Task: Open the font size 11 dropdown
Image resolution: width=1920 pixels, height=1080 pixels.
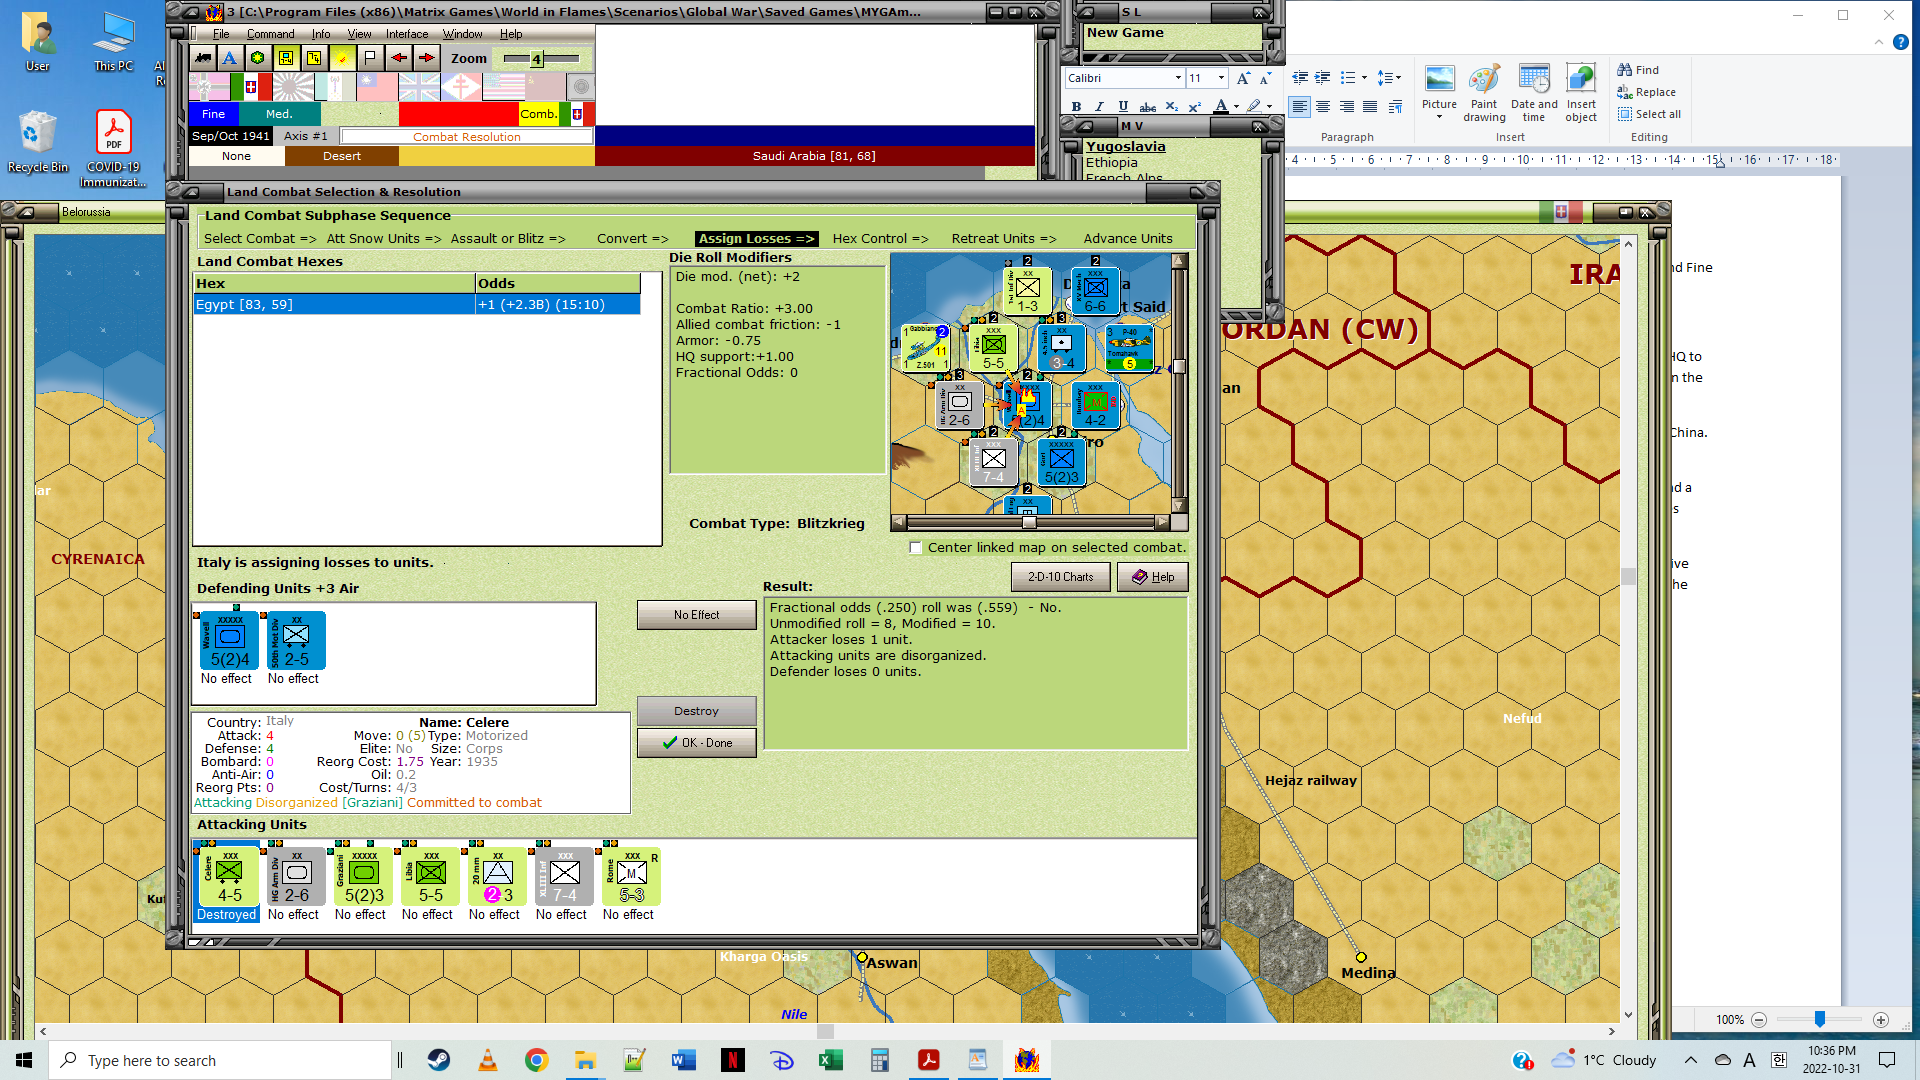Action: click(x=1221, y=78)
